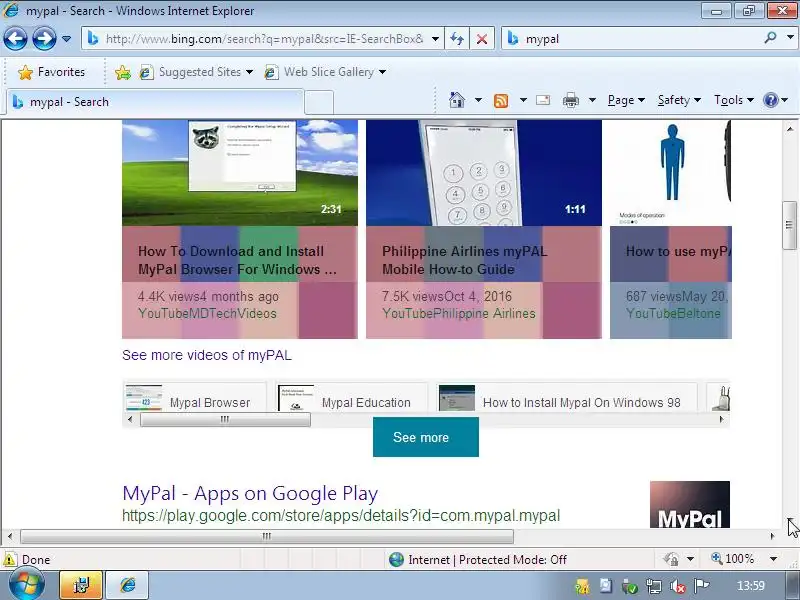The width and height of the screenshot is (800, 600).
Task: Click the pinned installer taskbar icon
Action: 81,585
